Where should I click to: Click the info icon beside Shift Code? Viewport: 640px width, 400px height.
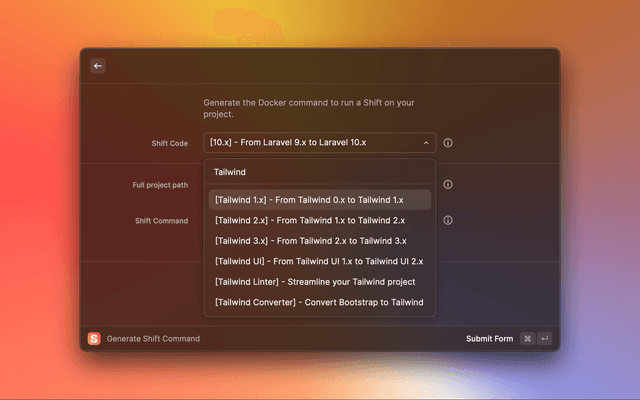(448, 143)
